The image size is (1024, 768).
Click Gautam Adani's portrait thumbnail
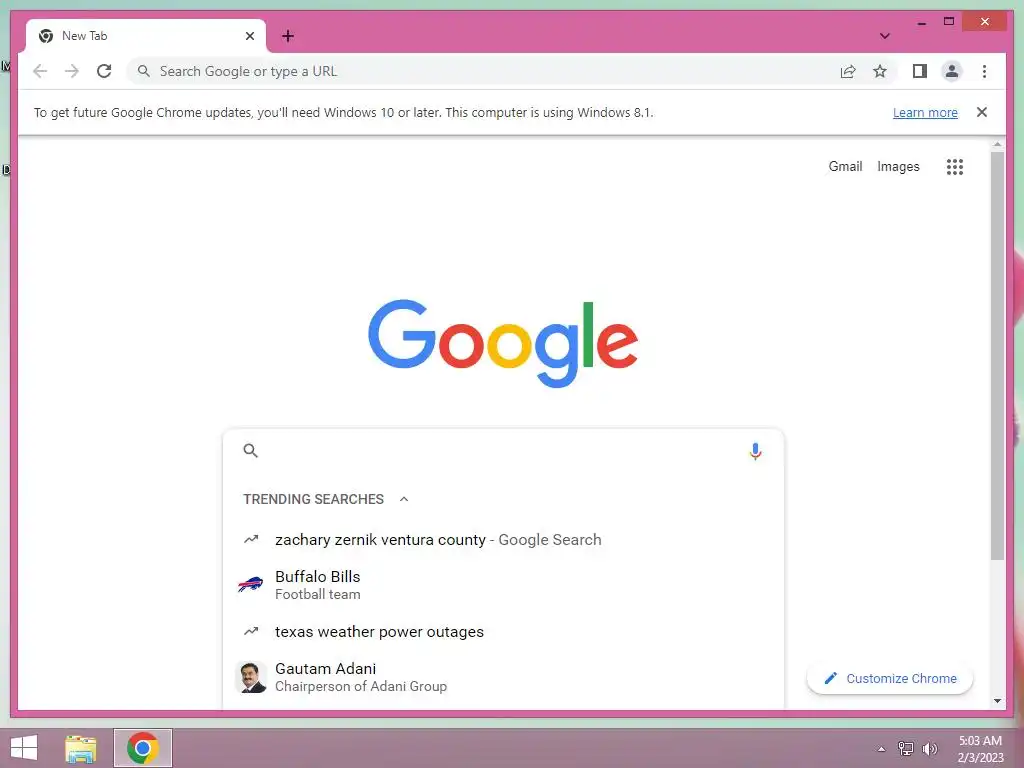(x=251, y=677)
